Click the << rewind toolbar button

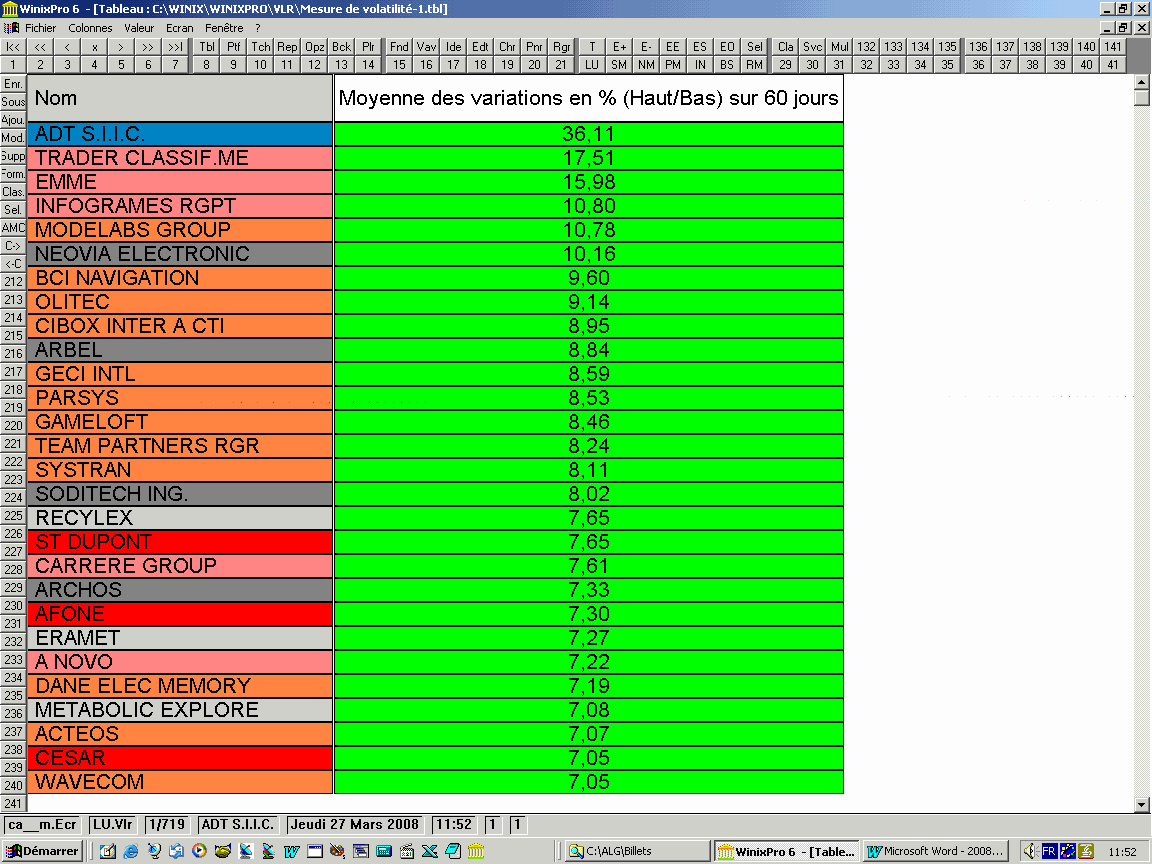[x=40, y=46]
